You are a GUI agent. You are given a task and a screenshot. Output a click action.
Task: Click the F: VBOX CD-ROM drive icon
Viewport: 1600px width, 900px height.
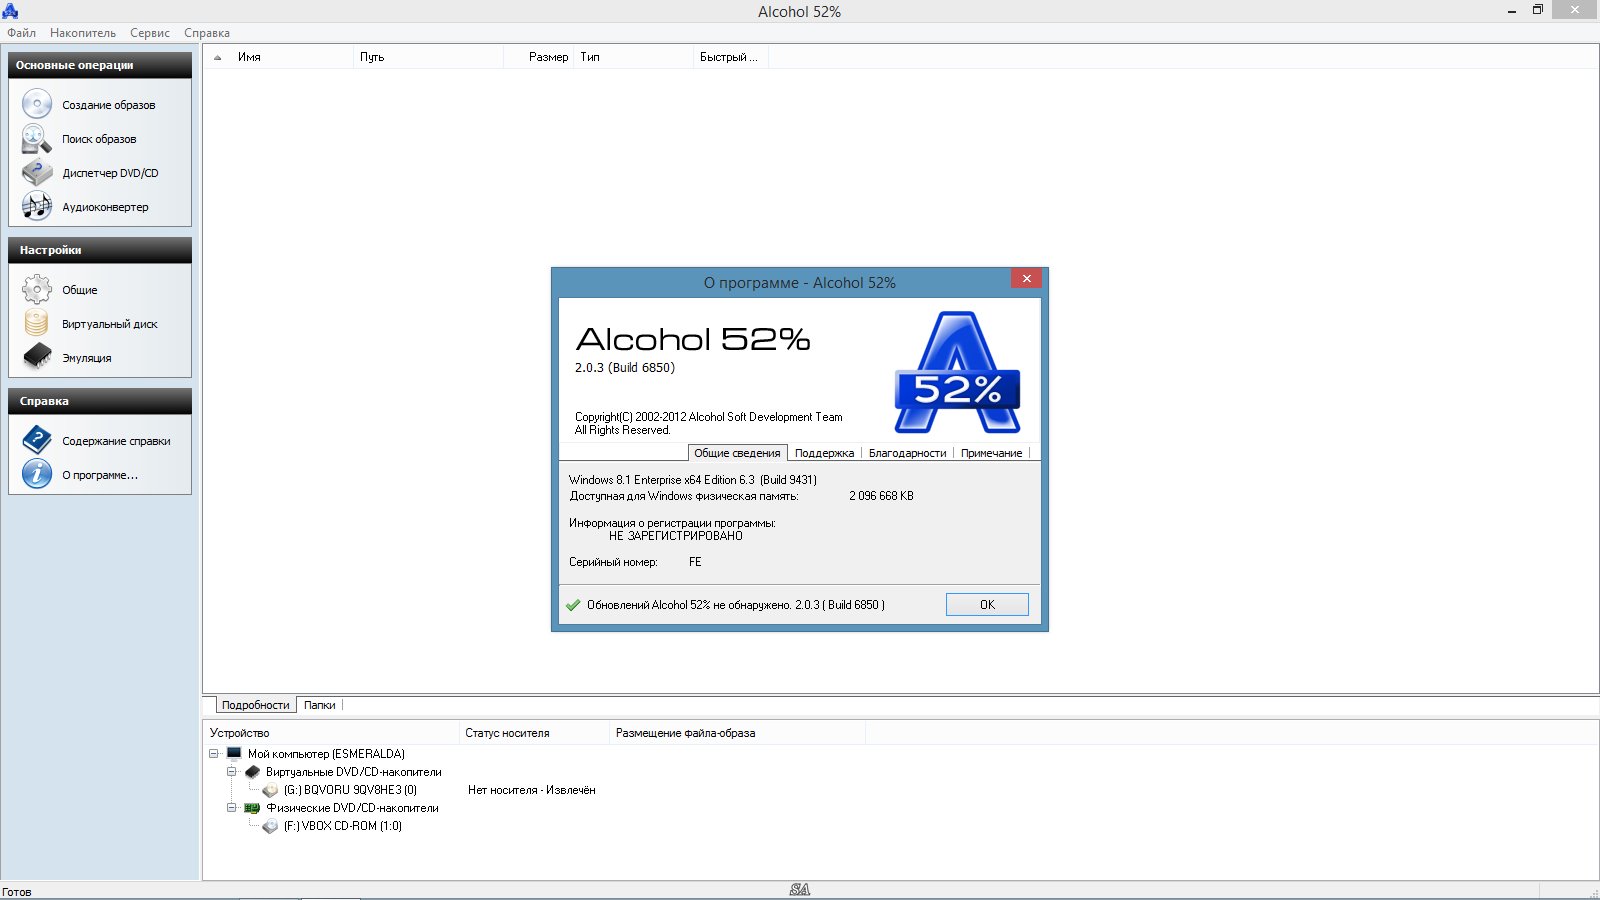(270, 826)
